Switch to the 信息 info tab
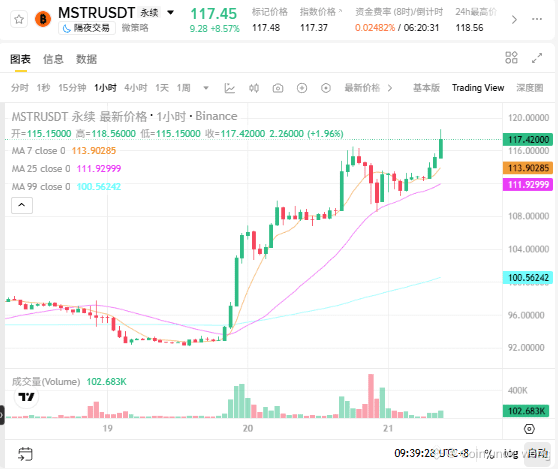 tap(53, 59)
